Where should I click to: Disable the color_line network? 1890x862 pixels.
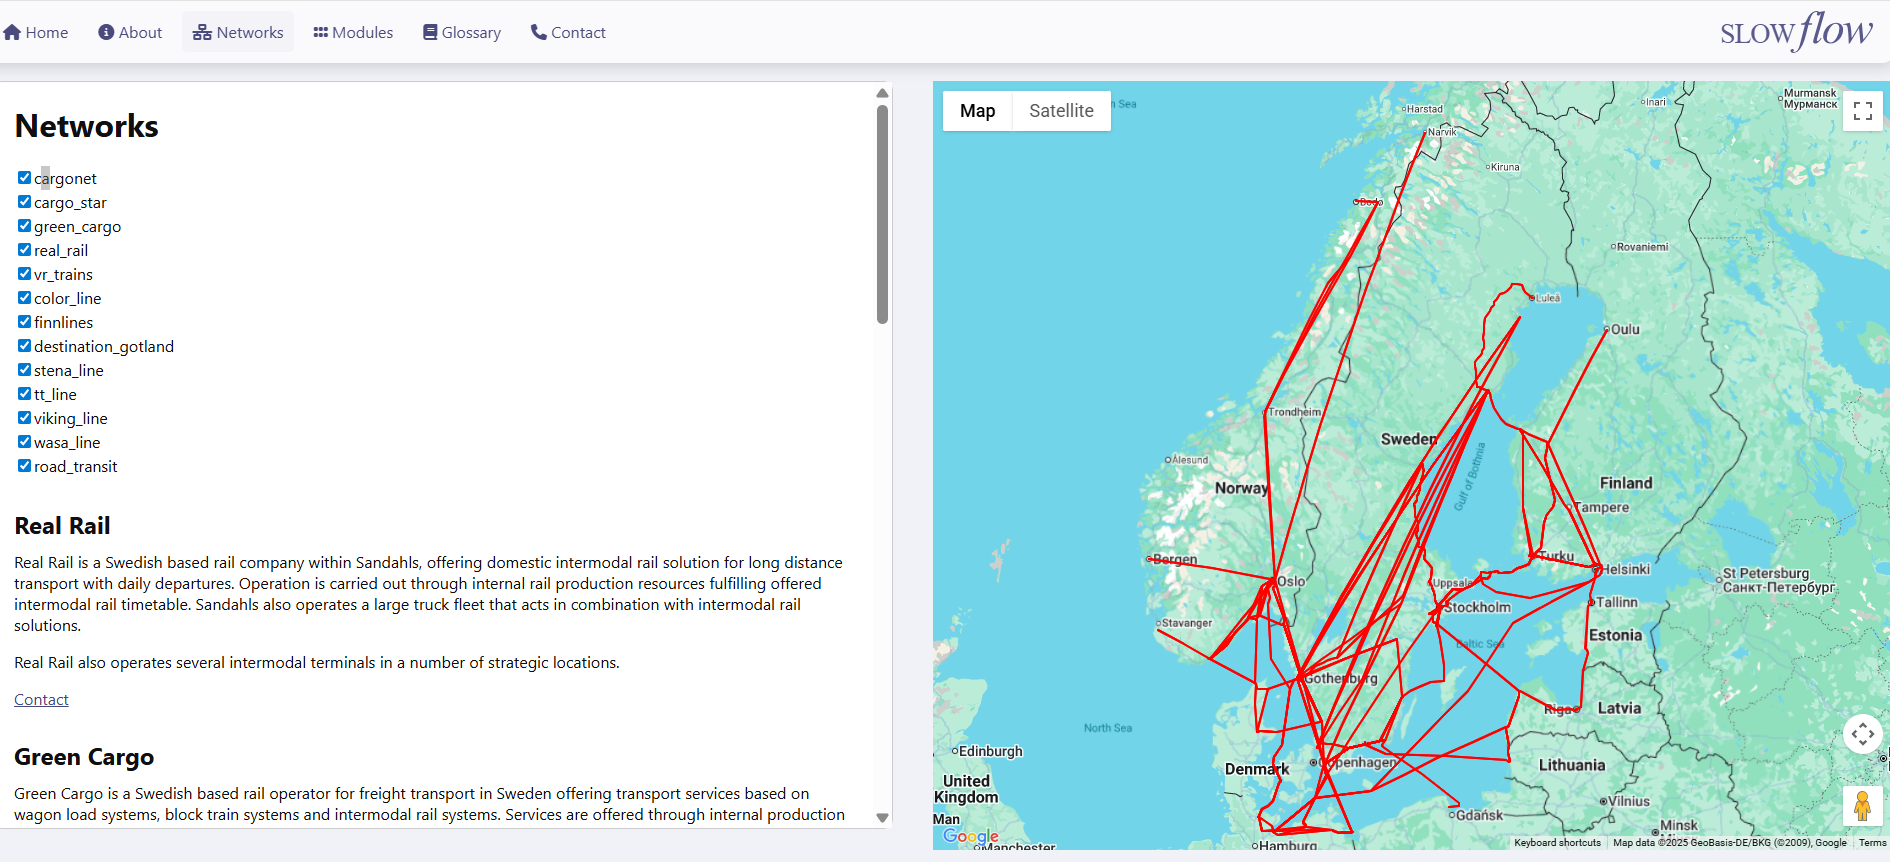(x=24, y=298)
